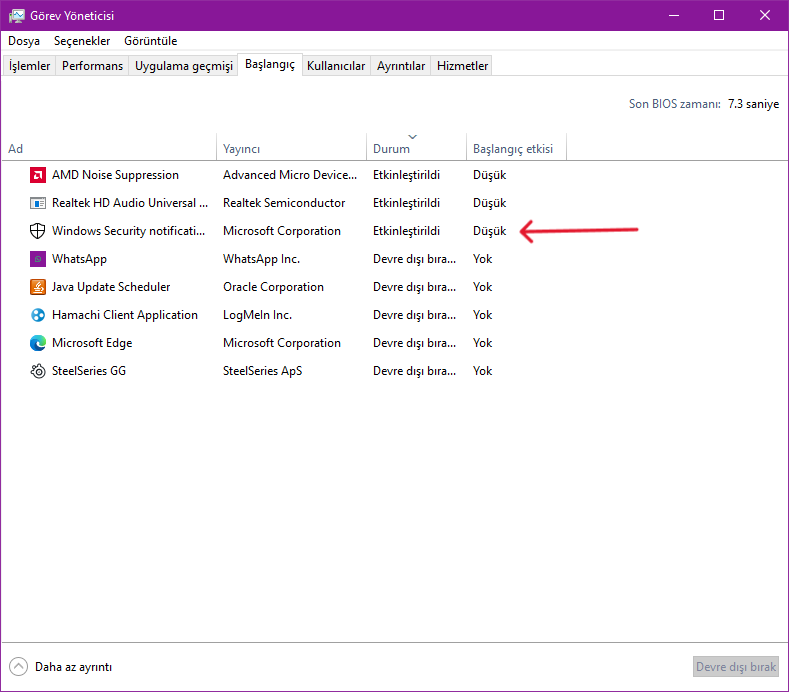
Task: Select the SteelSeries GG row name
Action: (89, 371)
